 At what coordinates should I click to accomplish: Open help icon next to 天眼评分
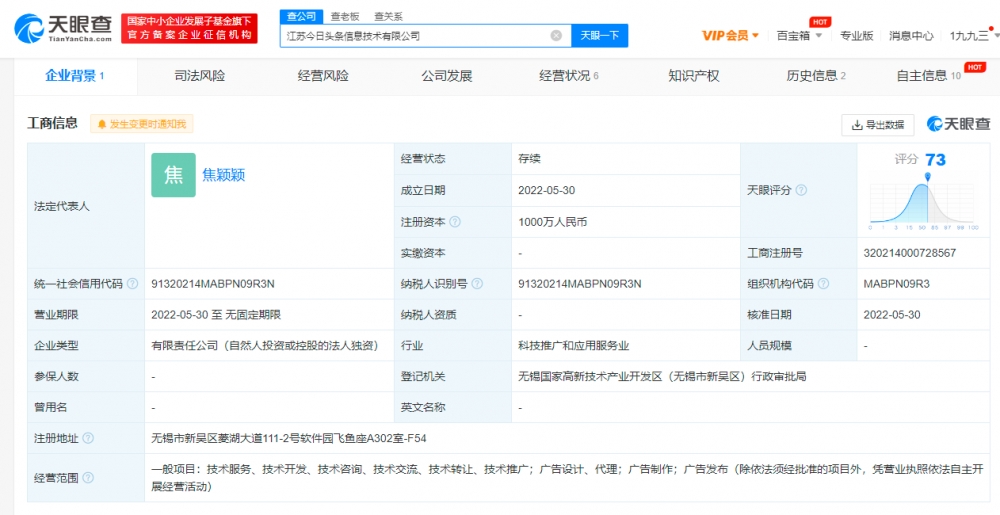(801, 190)
